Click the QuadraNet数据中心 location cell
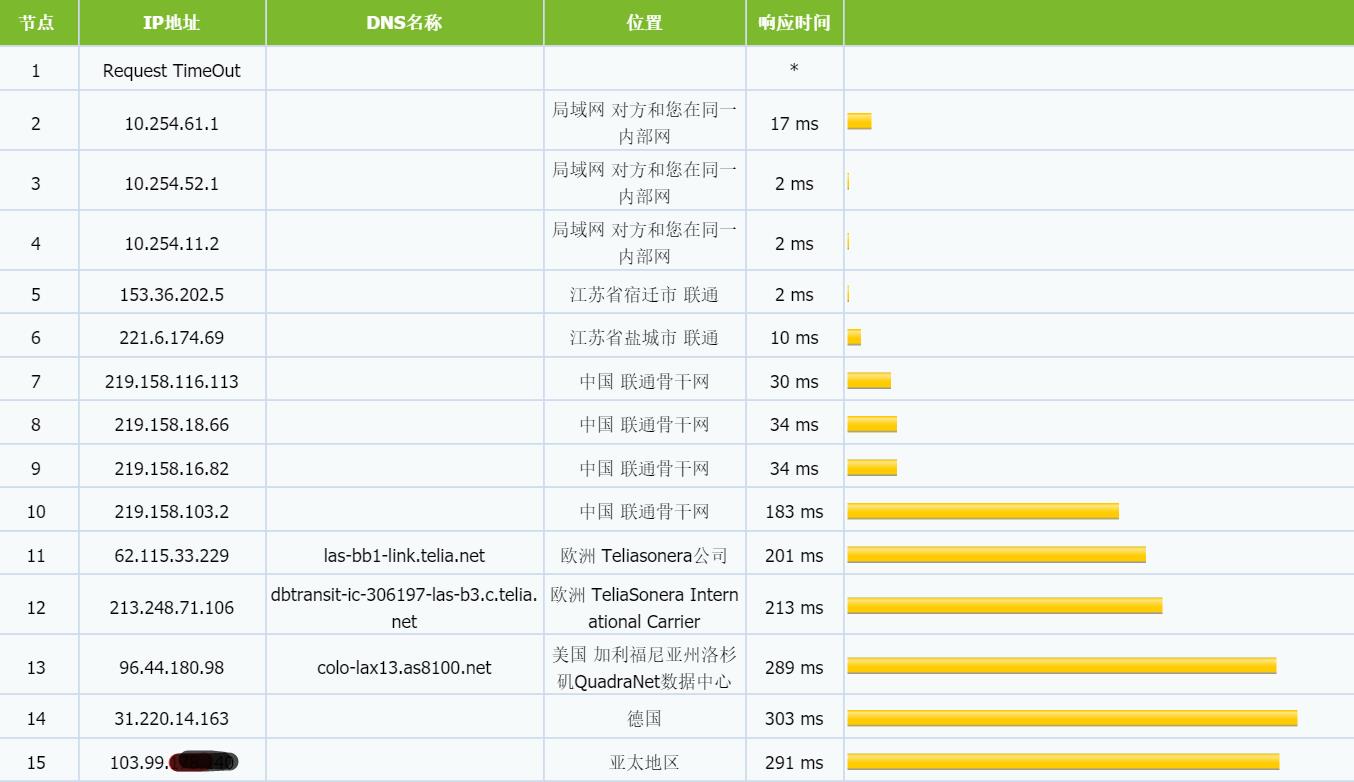The image size is (1354, 782). coord(645,668)
